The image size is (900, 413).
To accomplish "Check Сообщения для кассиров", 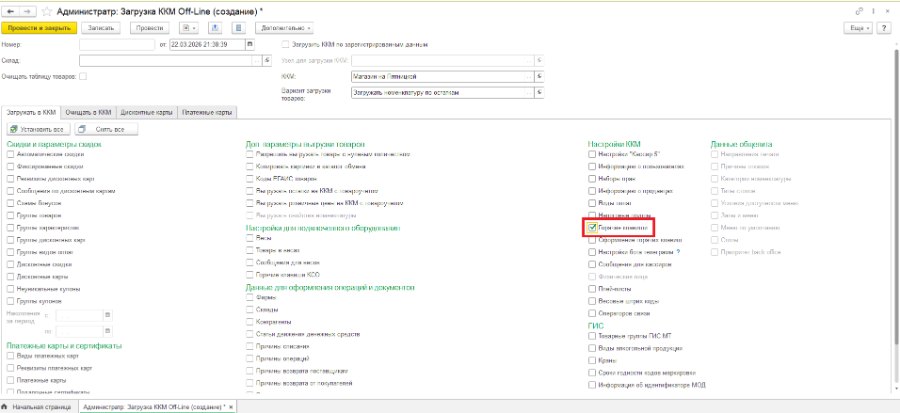I will click(592, 264).
